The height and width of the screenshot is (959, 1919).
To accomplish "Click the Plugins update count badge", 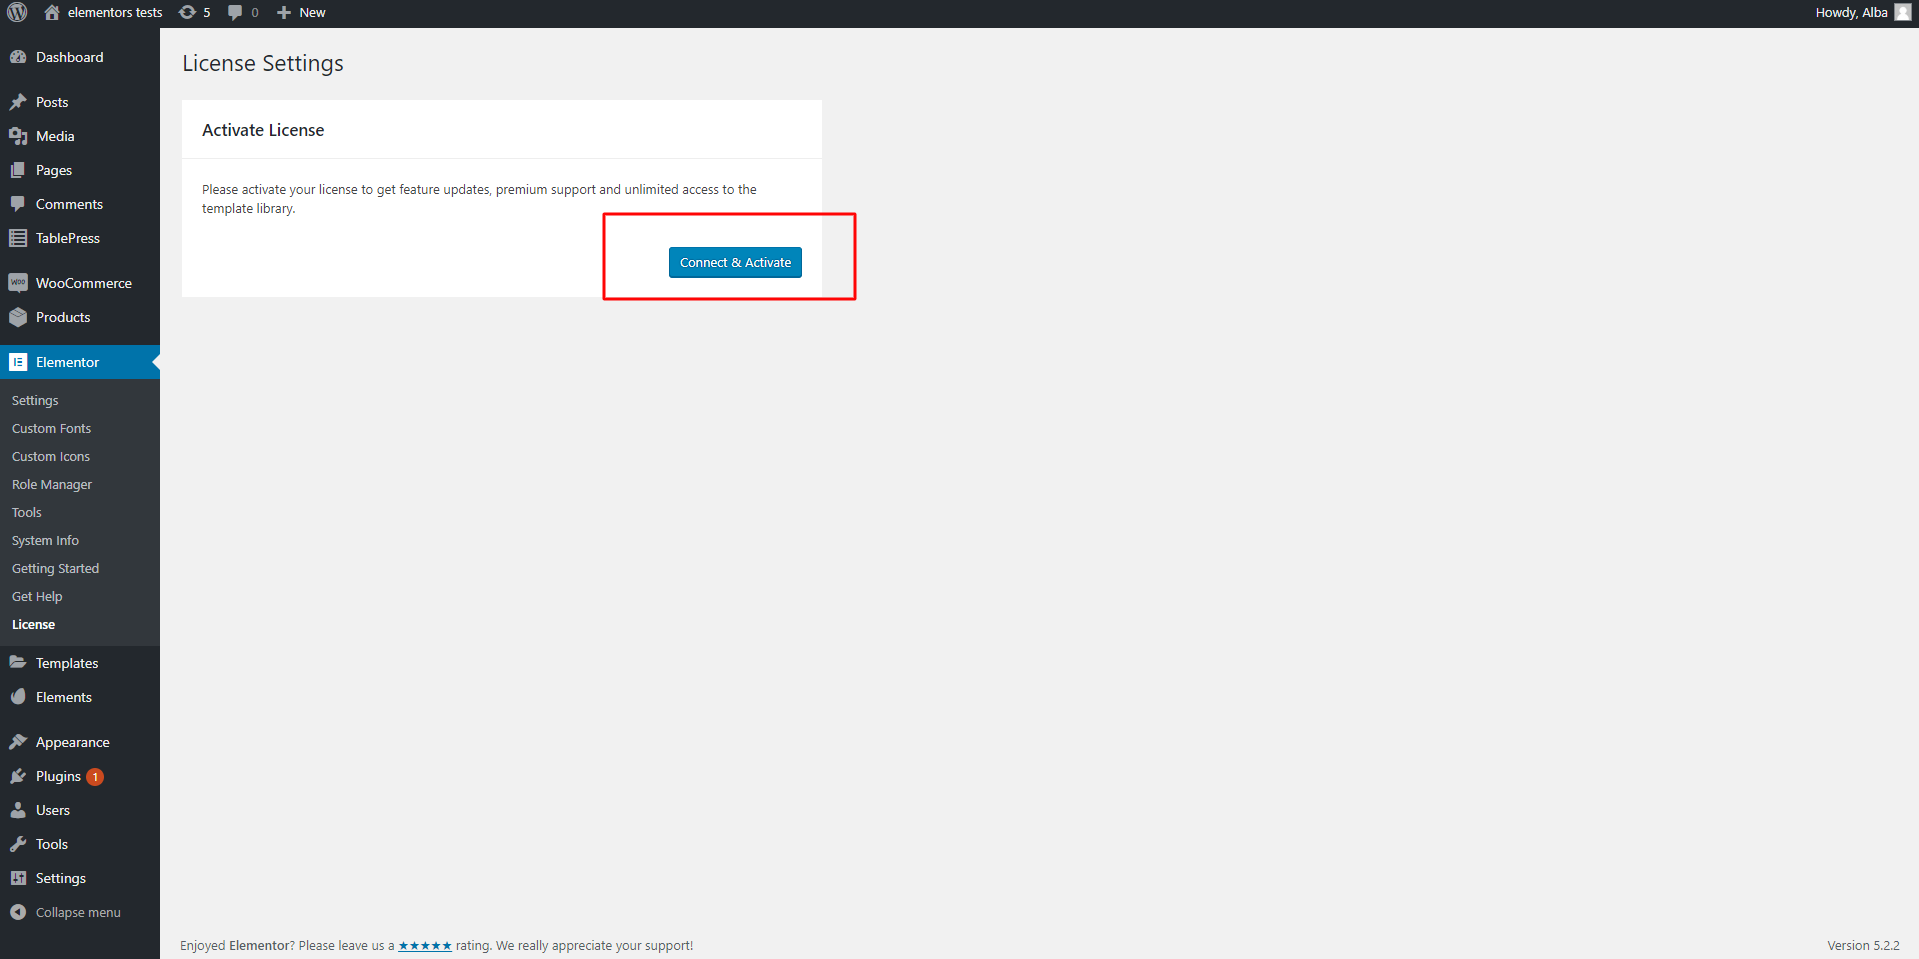I will coord(95,777).
